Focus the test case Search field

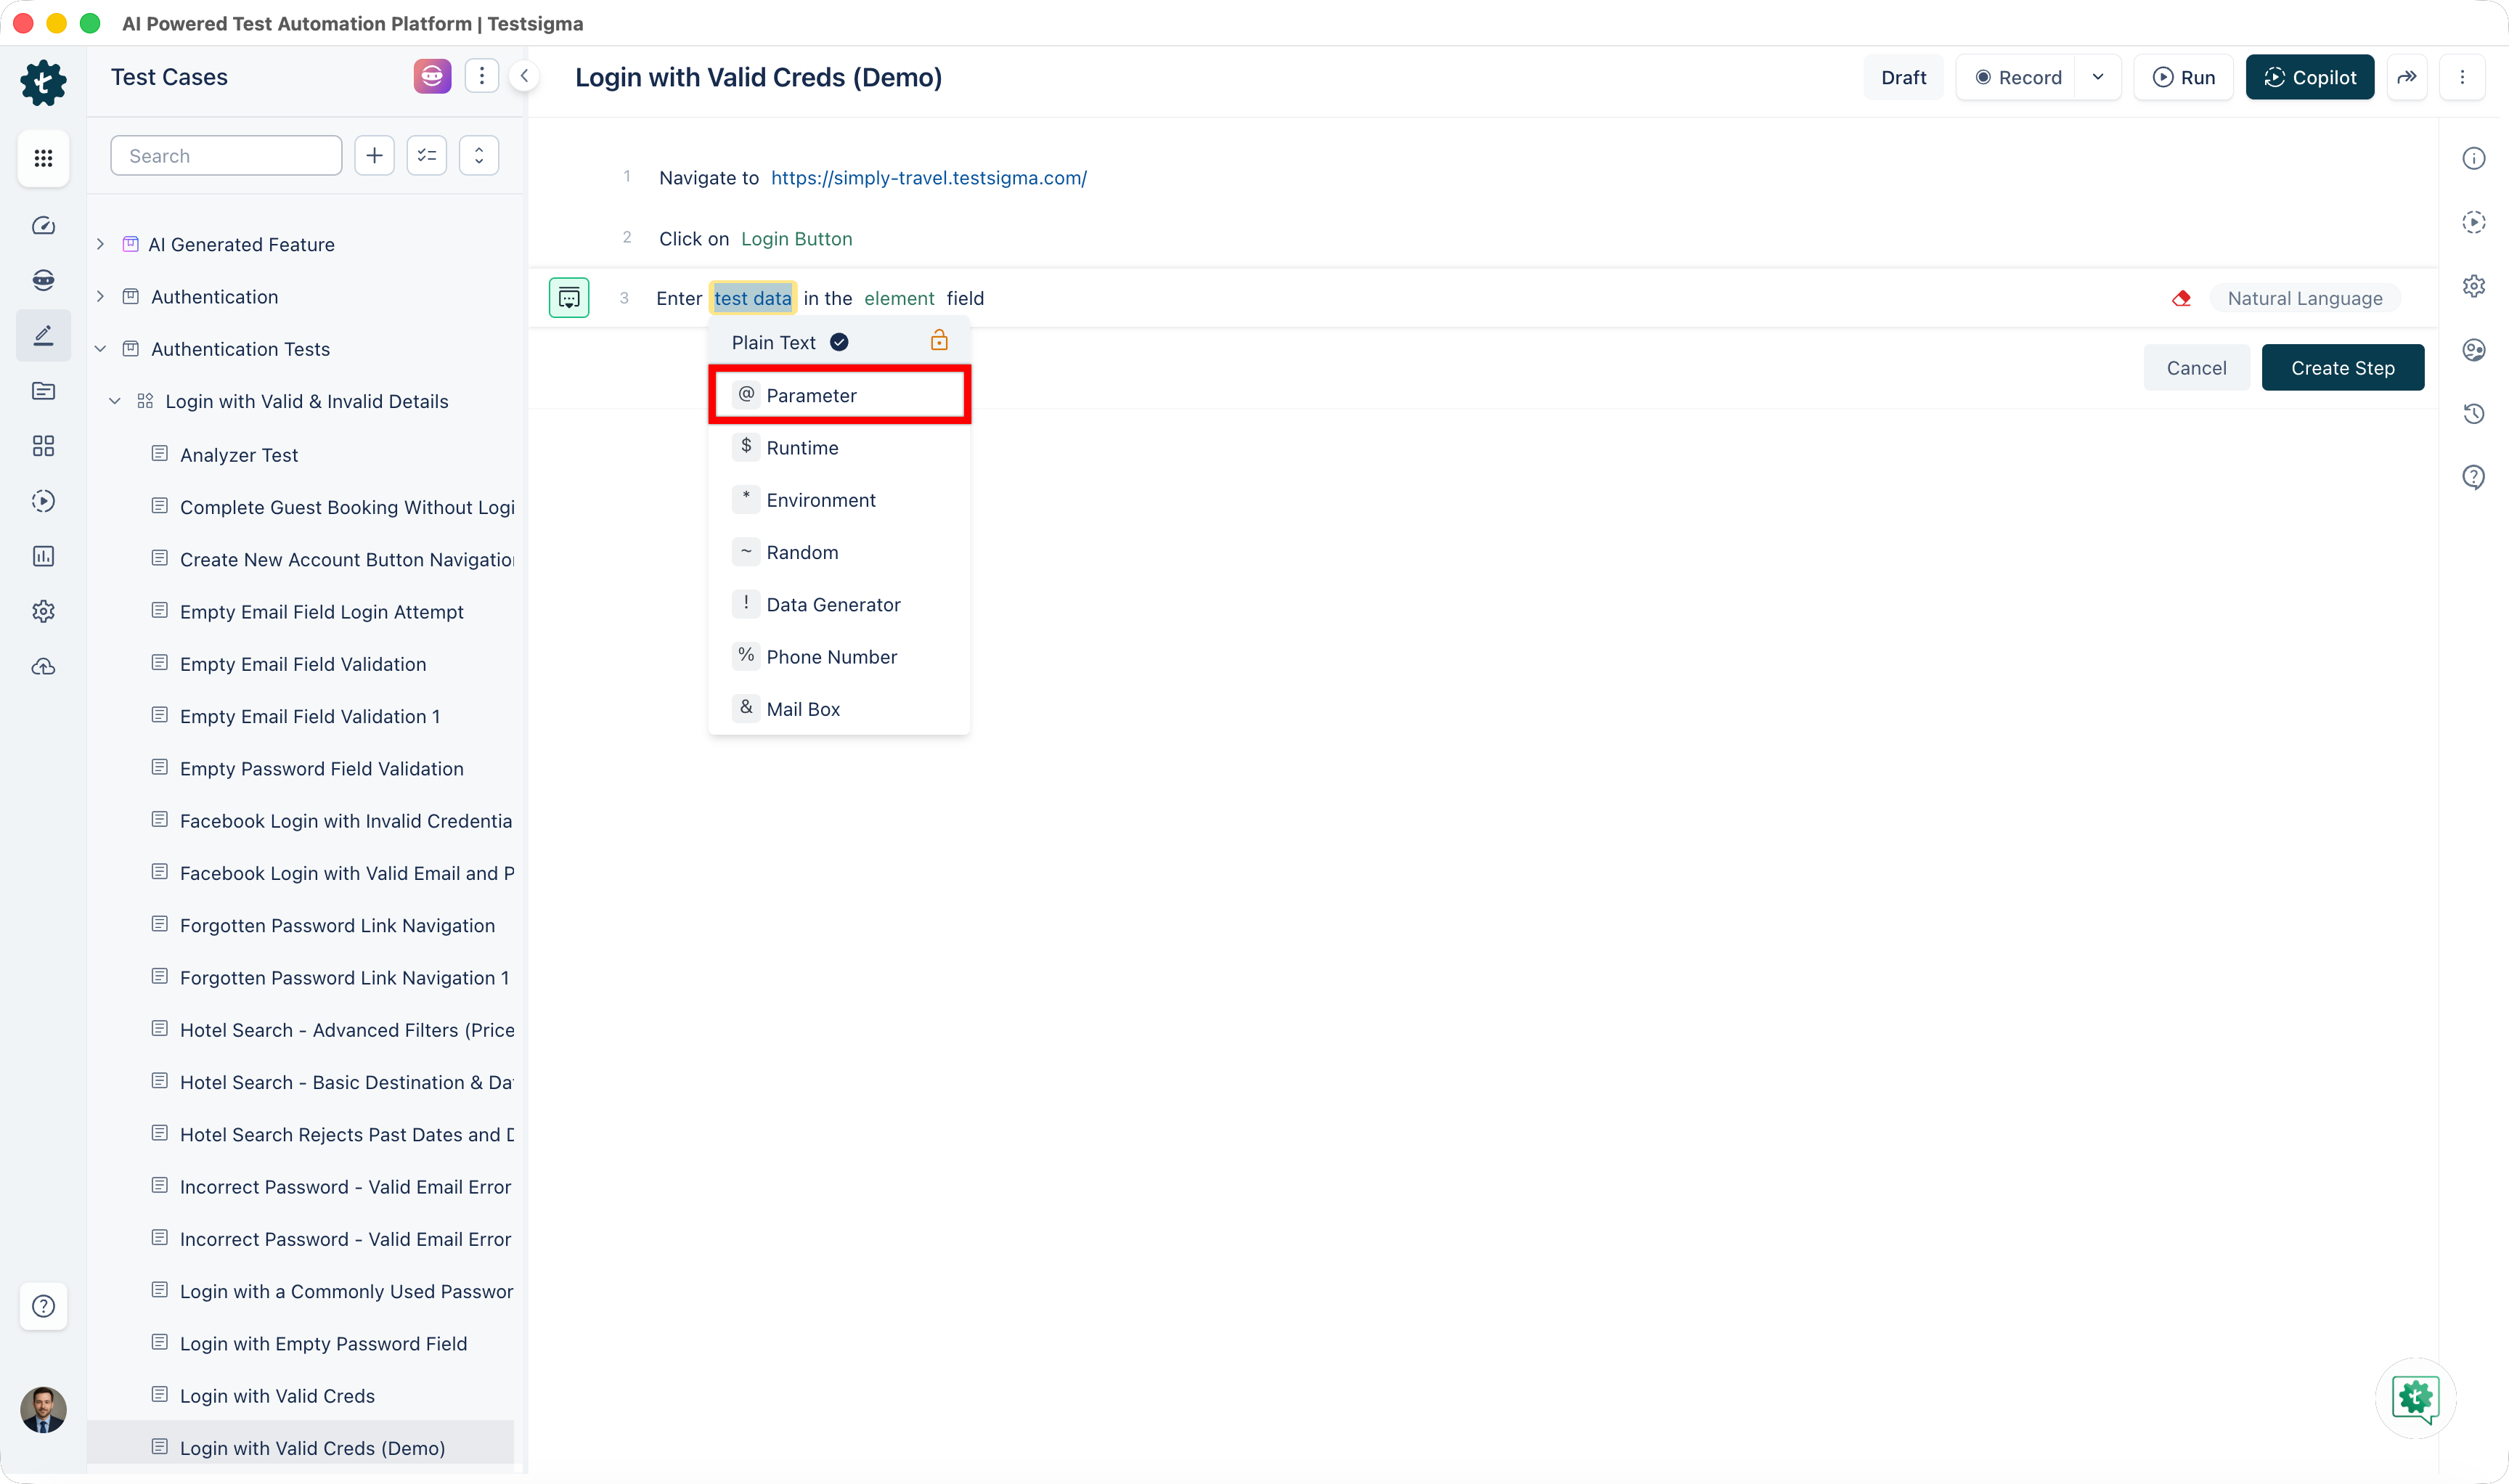coord(226,156)
